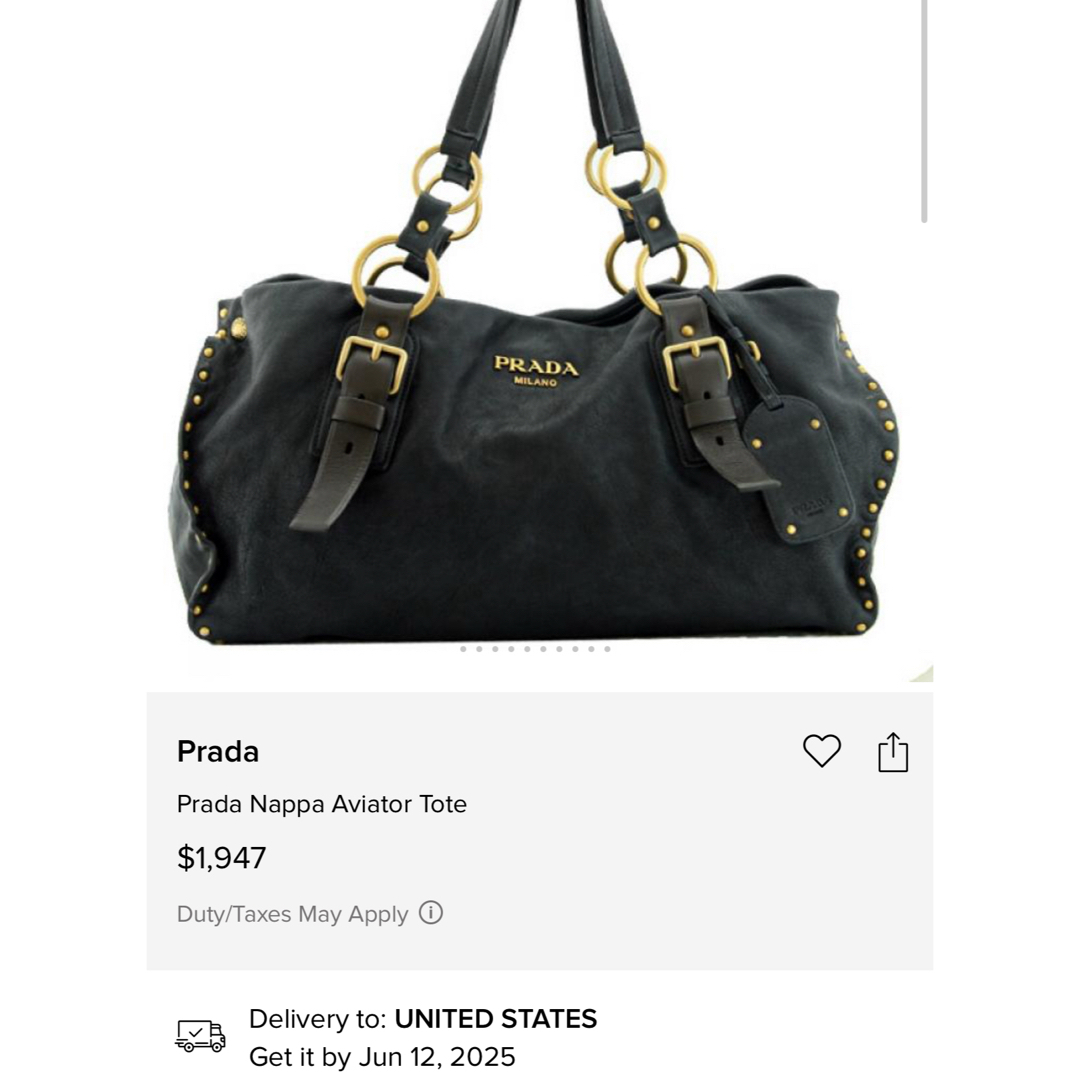This screenshot has height=1080, width=1080.
Task: Click the gold PRADA MILANO logo on bag
Action: pos(536,371)
